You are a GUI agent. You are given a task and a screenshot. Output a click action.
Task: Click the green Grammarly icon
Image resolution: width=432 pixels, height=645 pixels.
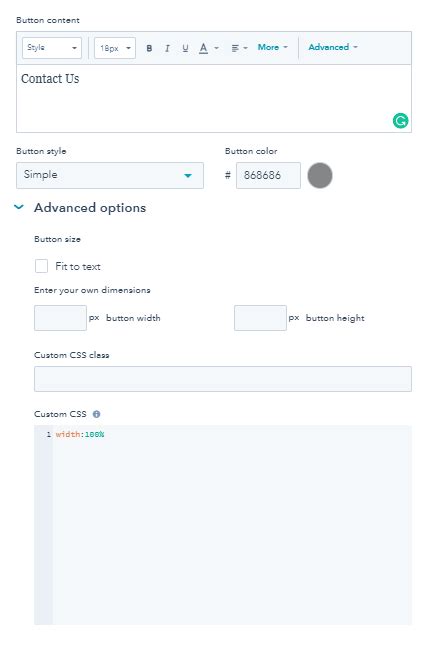coord(400,121)
